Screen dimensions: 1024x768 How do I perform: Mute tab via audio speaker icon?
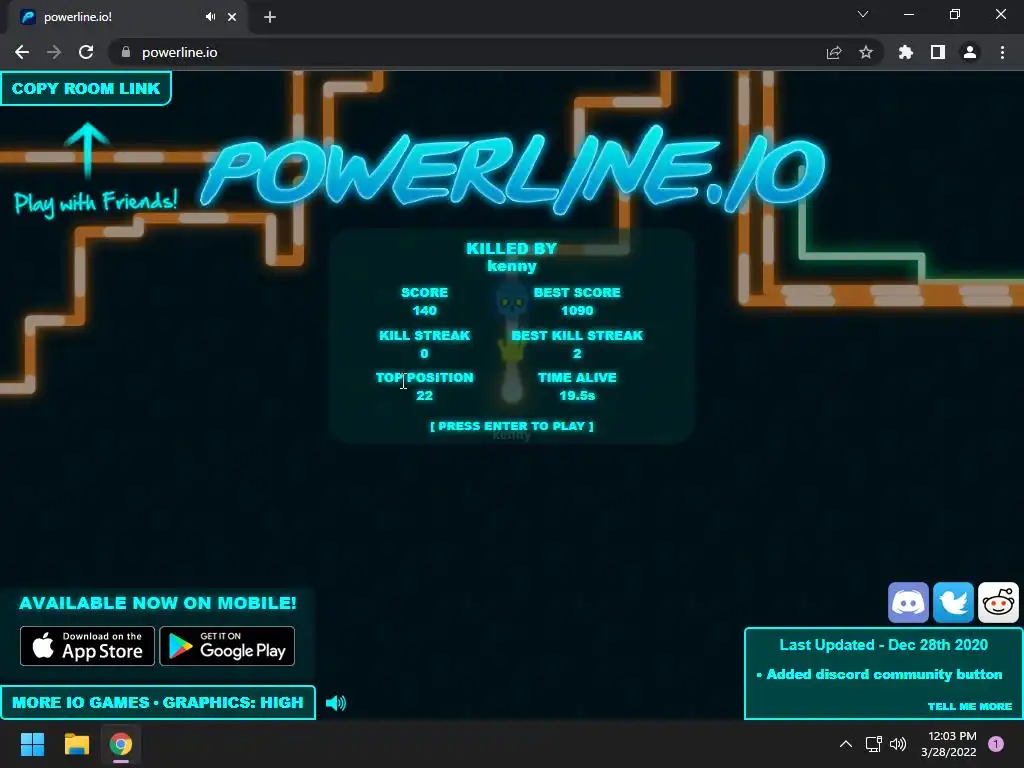(210, 17)
